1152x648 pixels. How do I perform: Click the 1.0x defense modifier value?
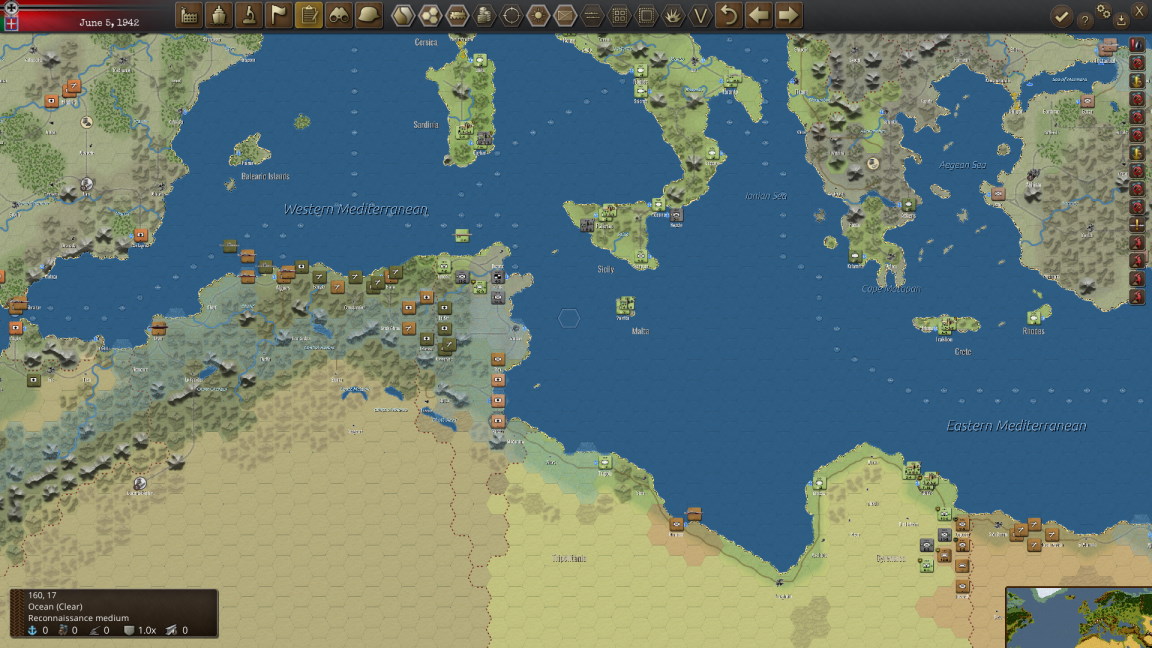(147, 630)
